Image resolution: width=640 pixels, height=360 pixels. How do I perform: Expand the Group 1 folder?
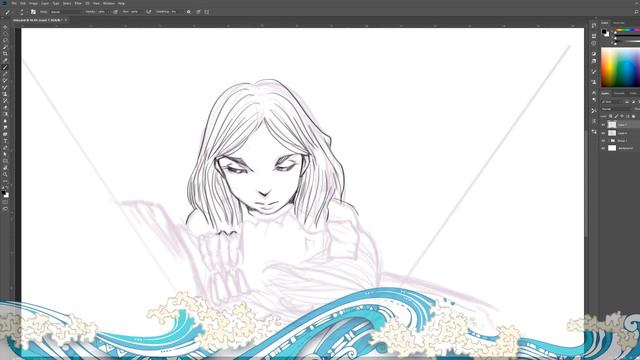[609, 141]
